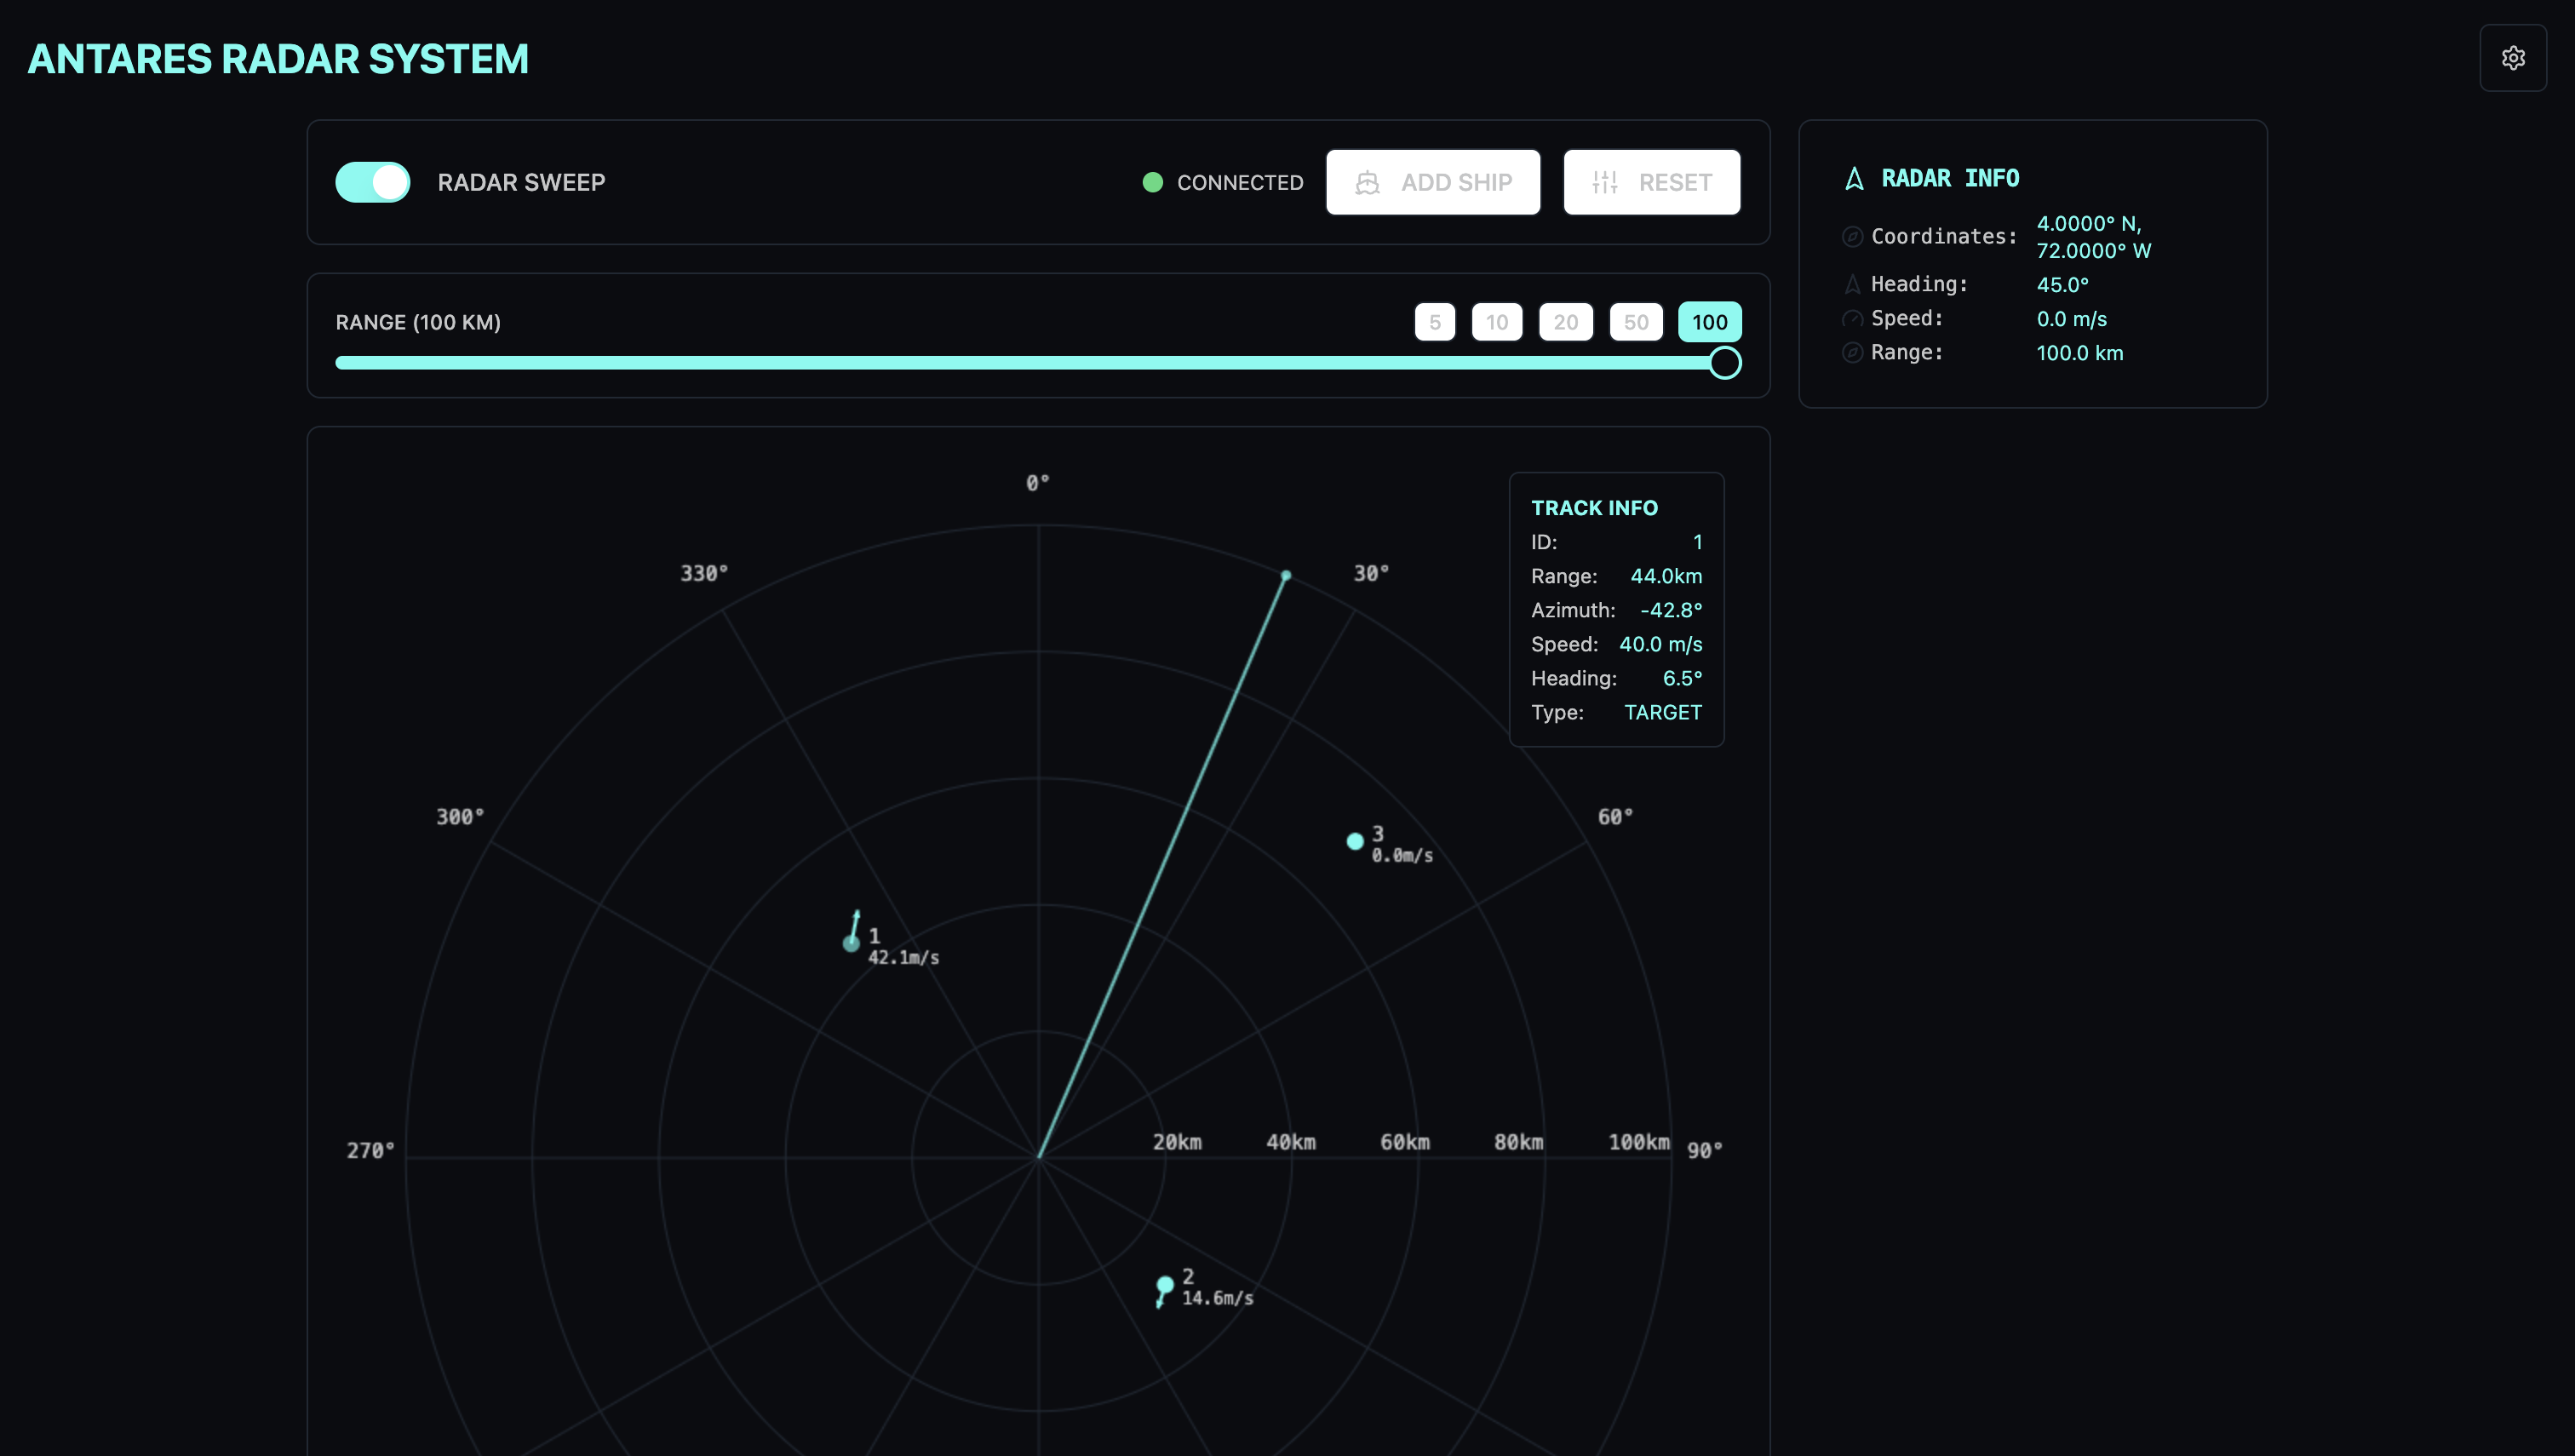The image size is (2575, 1456).
Task: Switch range to 50 km preset
Action: 1635,322
